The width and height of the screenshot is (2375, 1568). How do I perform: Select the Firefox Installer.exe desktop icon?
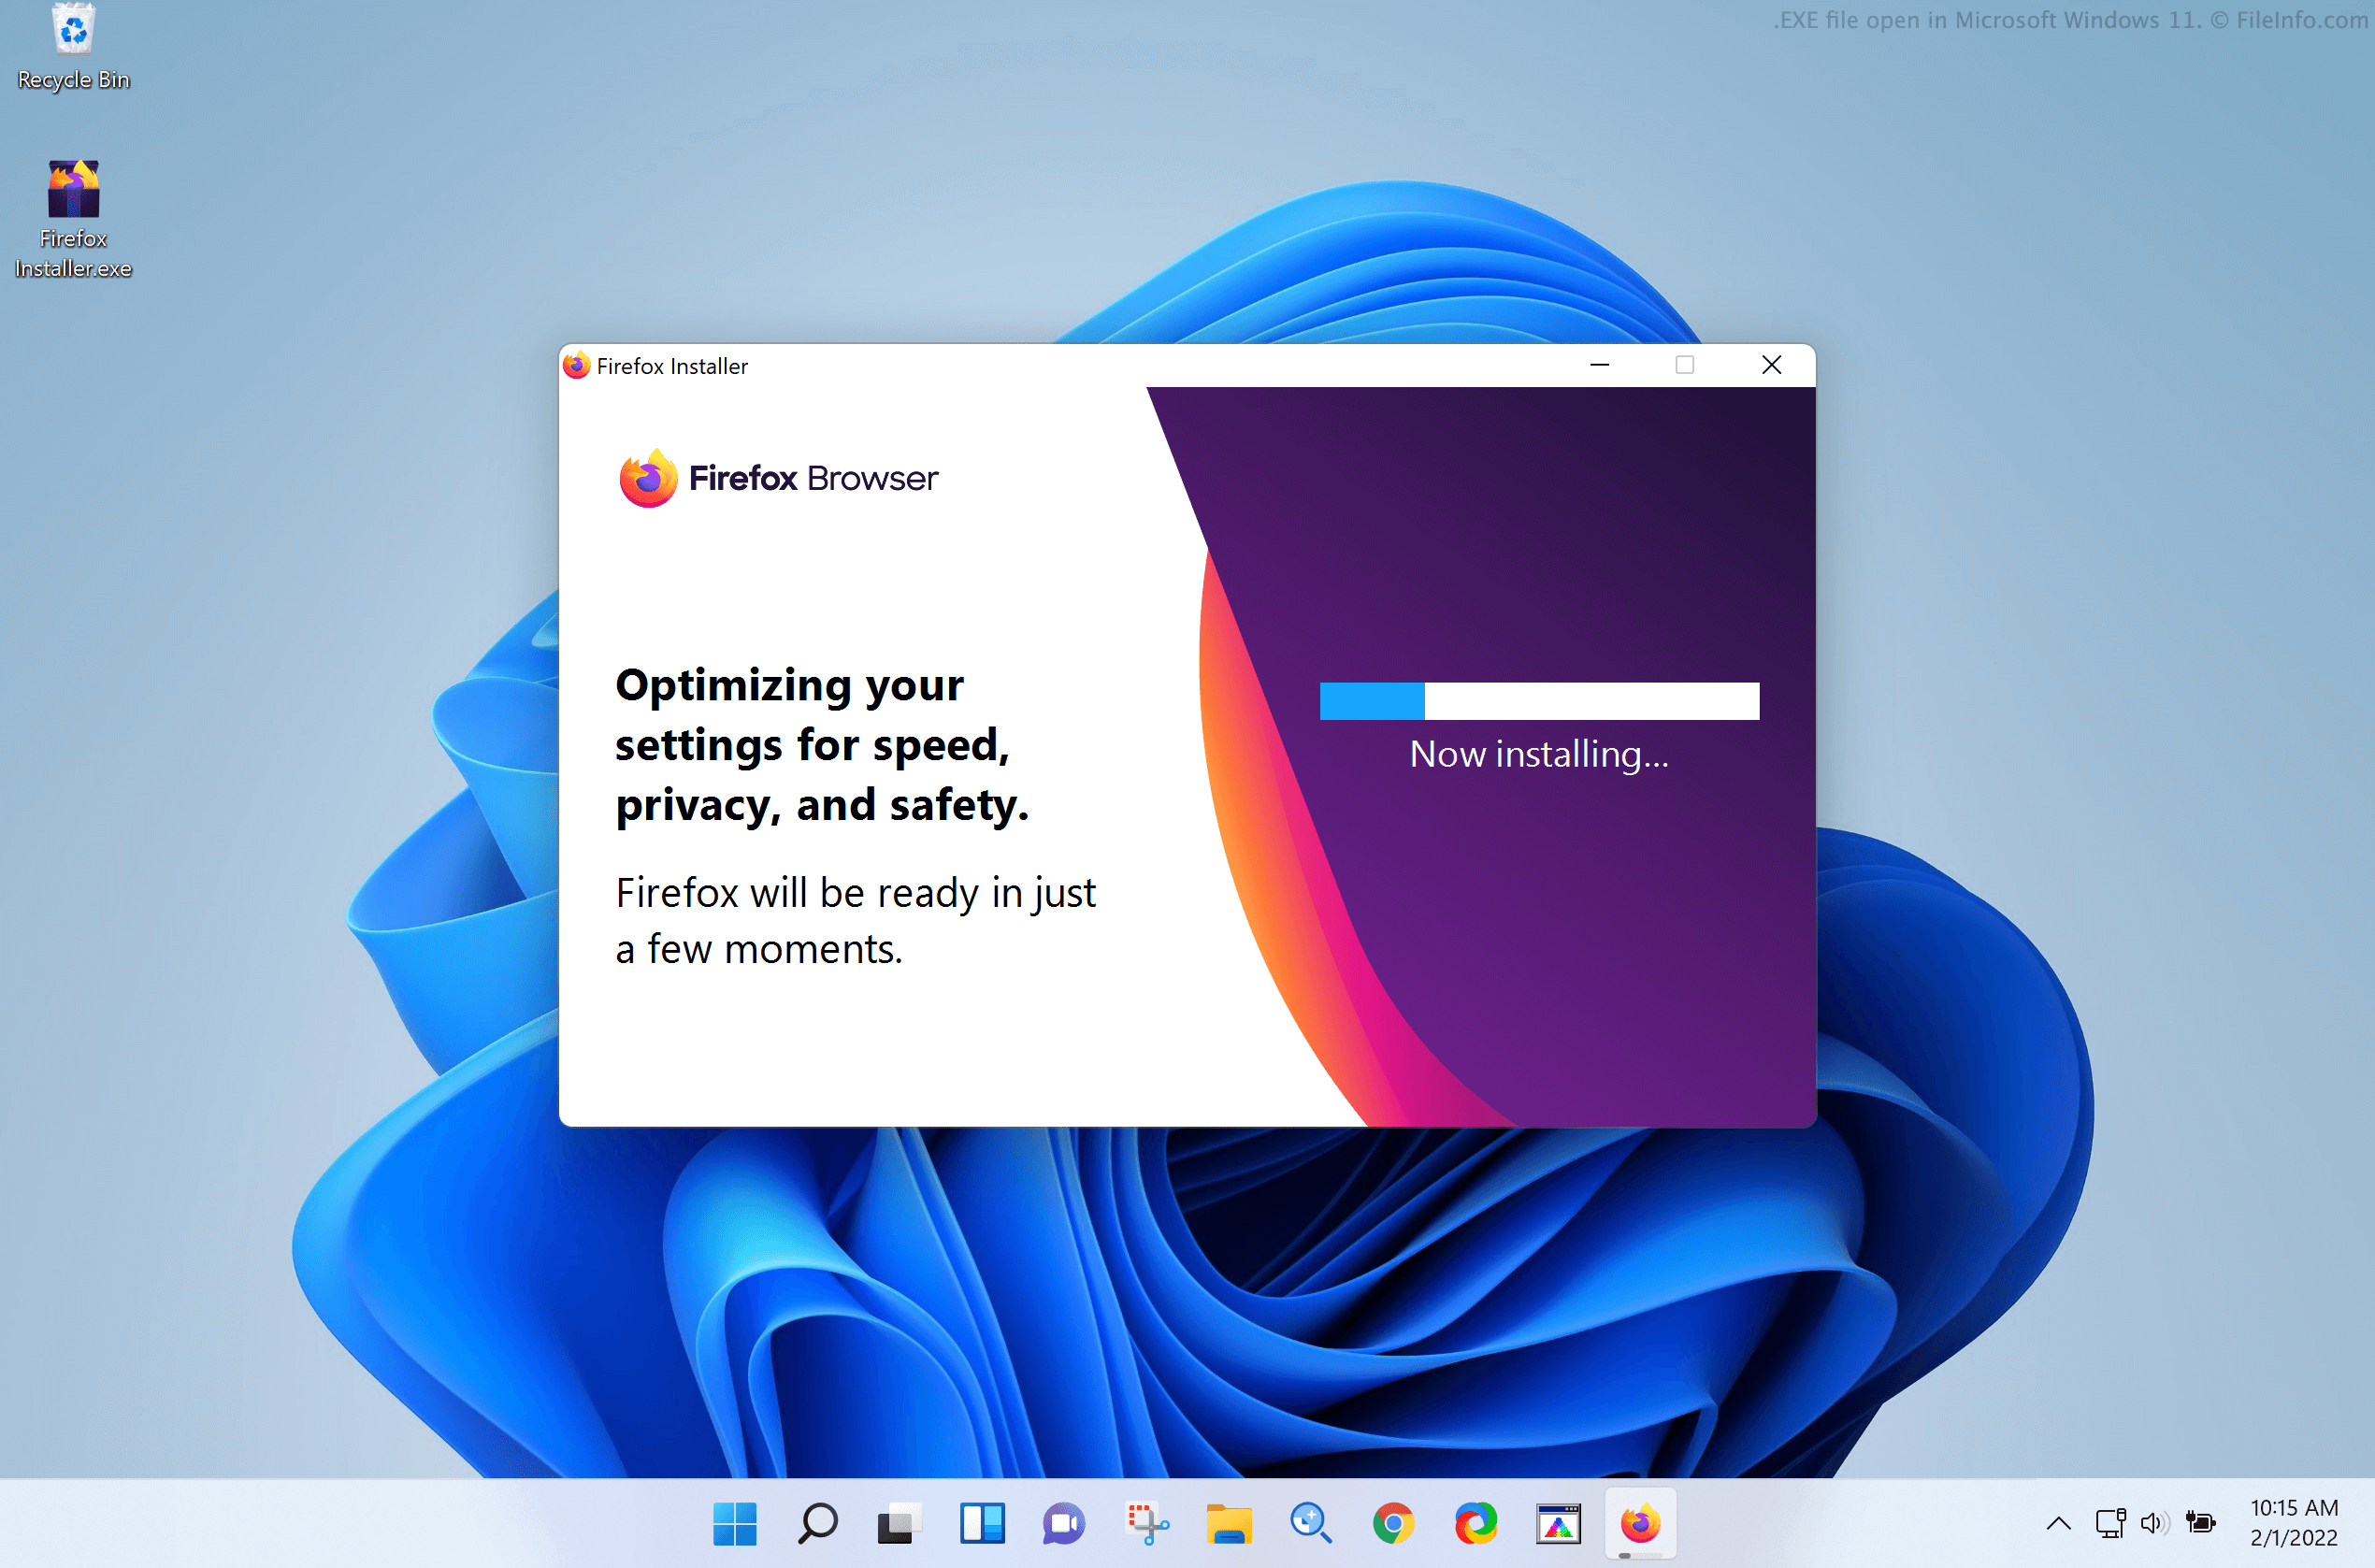pyautogui.click(x=73, y=219)
